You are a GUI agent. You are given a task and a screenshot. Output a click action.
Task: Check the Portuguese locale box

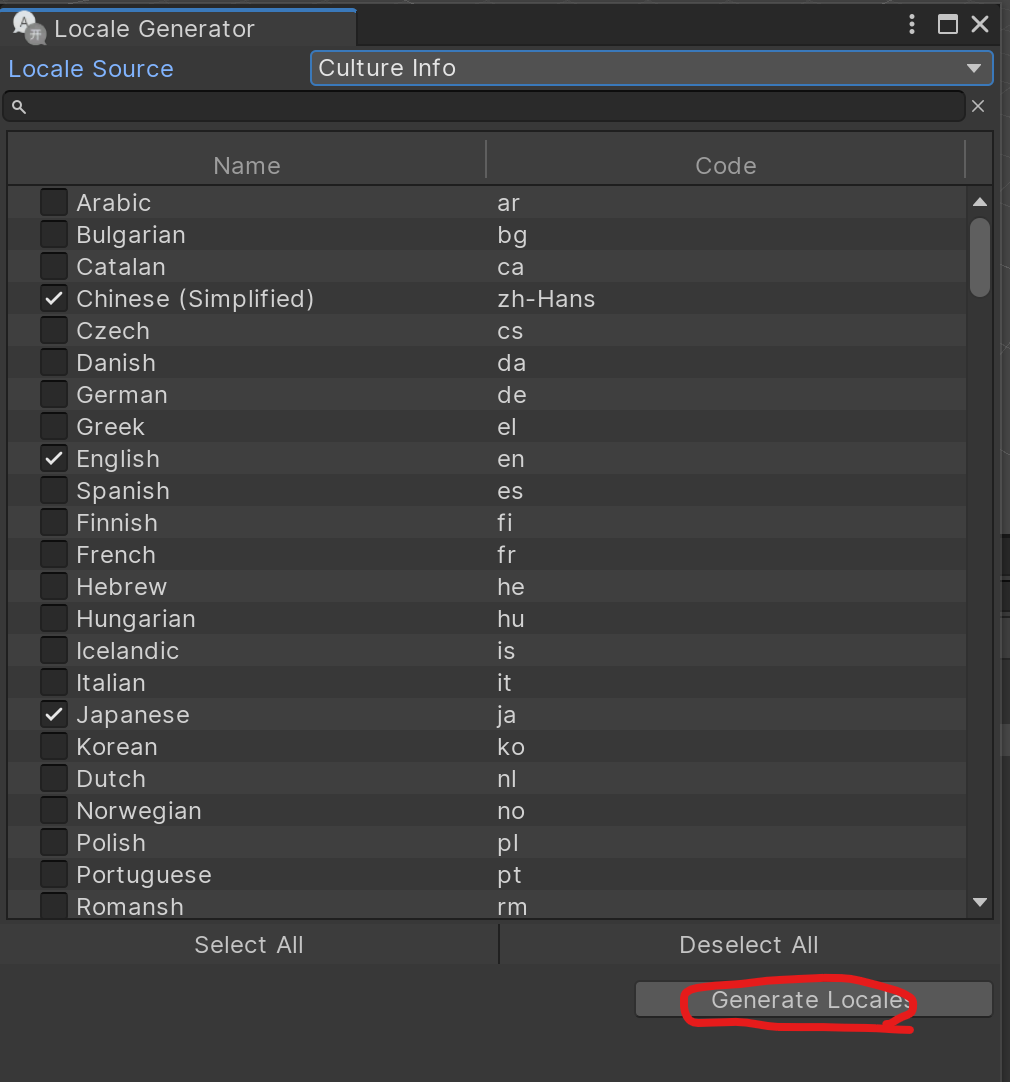(x=54, y=875)
